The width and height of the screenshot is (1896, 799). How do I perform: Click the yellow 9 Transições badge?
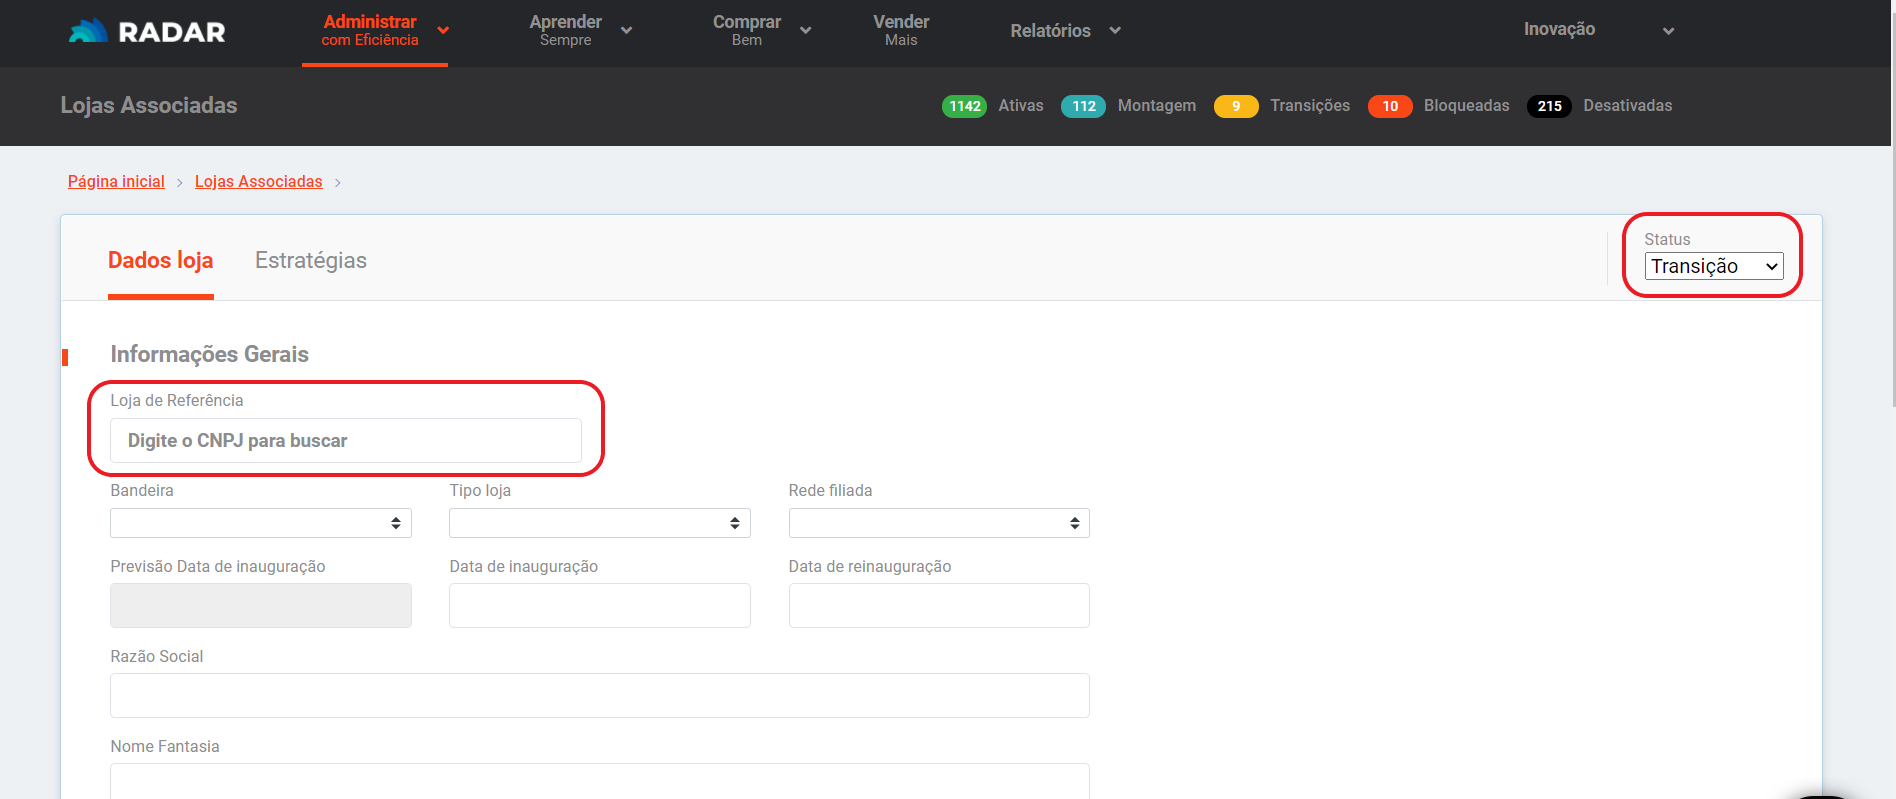(1236, 106)
